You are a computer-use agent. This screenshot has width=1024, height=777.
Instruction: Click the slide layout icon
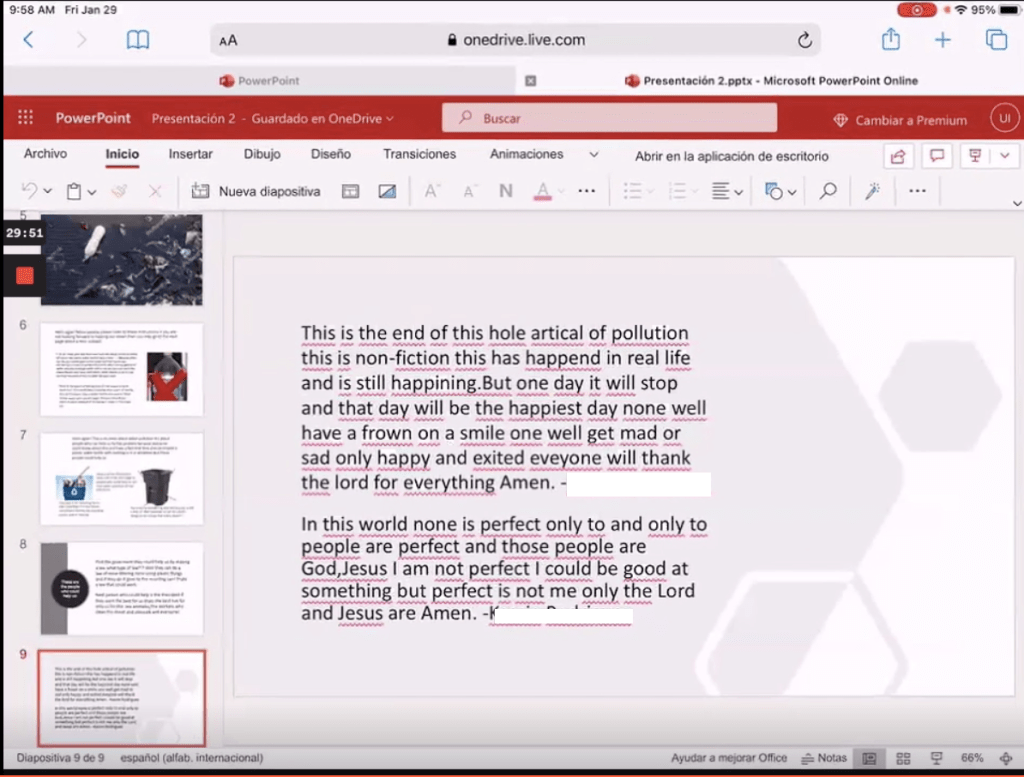pyautogui.click(x=350, y=191)
